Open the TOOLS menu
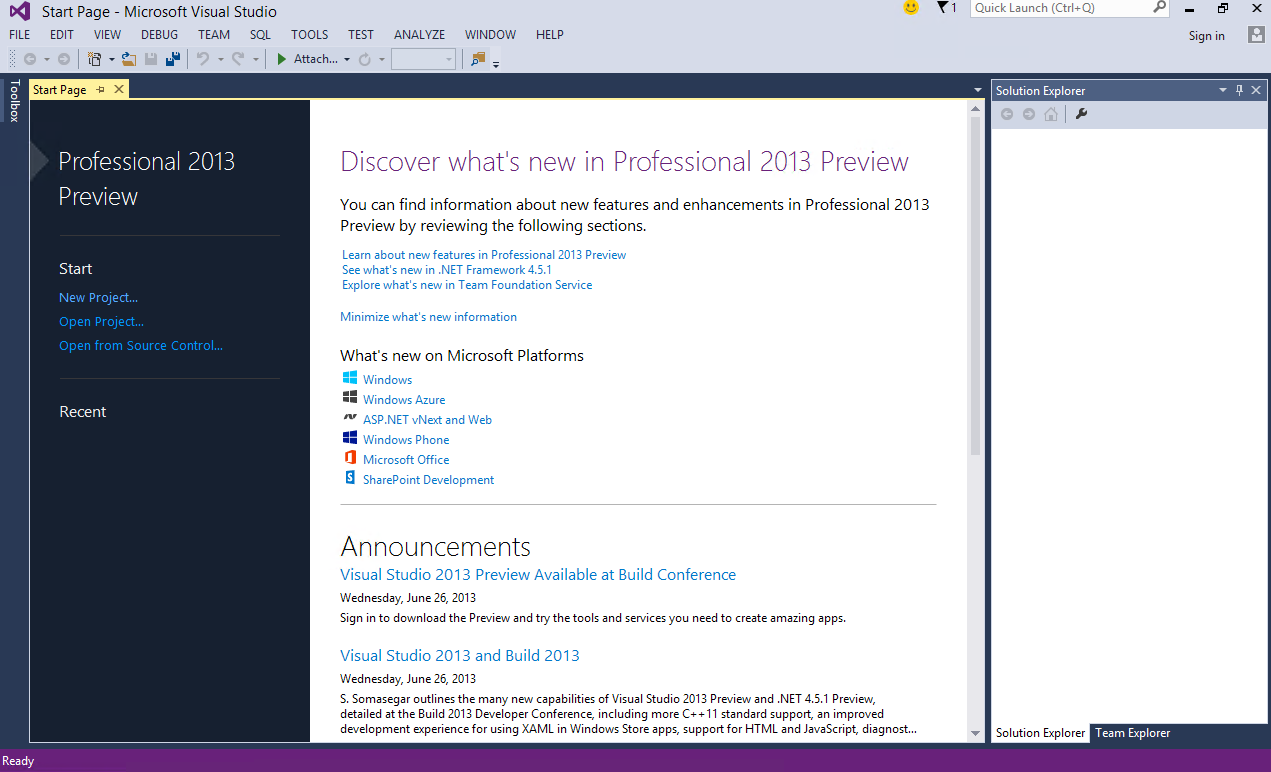 click(310, 34)
